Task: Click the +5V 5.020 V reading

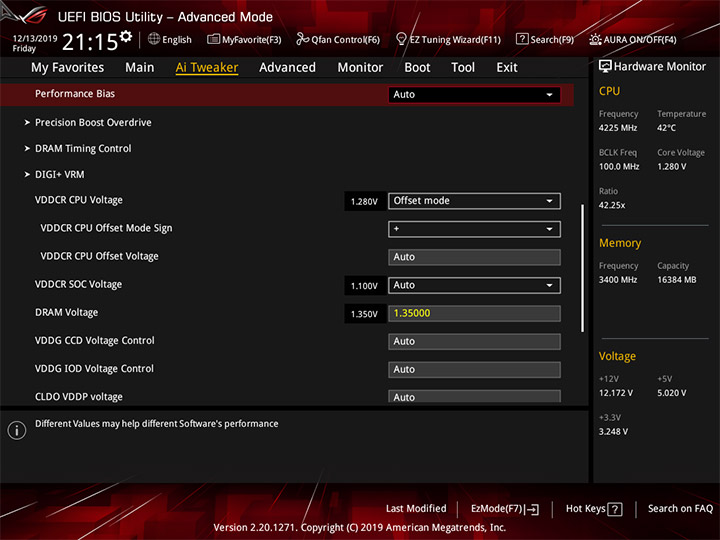Action: (x=672, y=394)
